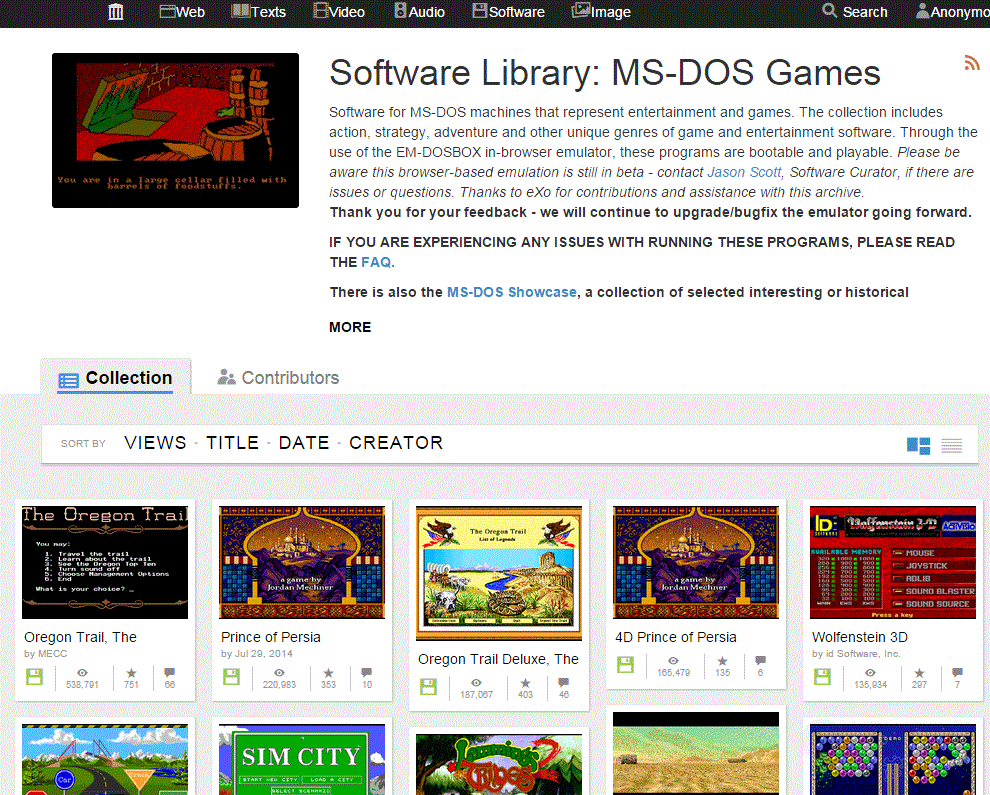The height and width of the screenshot is (795, 990).
Task: Open the bubble shooter game thumbnail
Action: point(893,760)
